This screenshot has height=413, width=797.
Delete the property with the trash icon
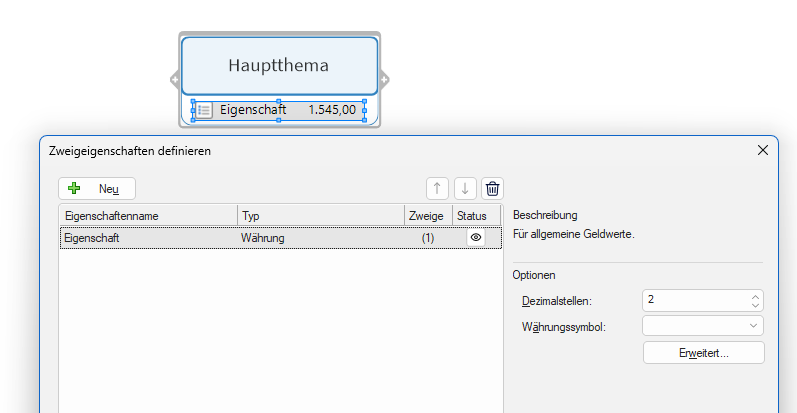492,189
